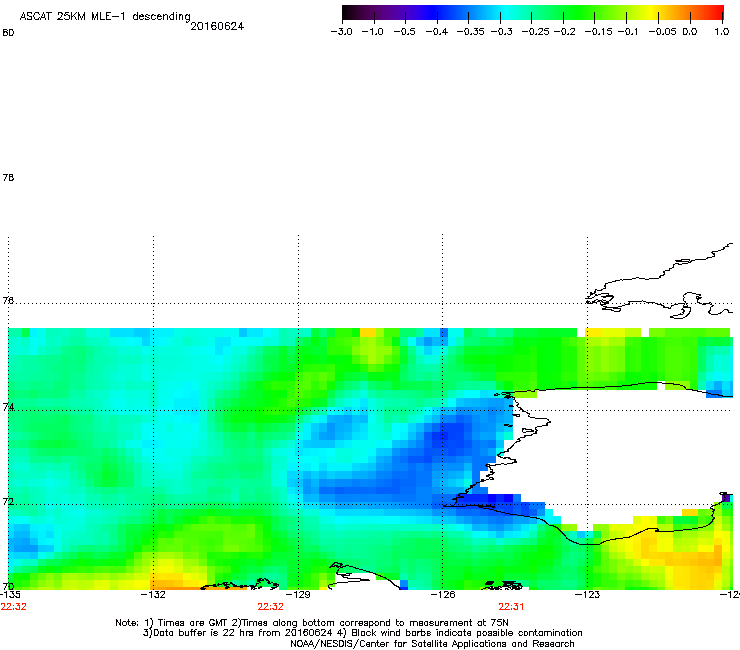The image size is (740, 650).
Task: Click the -129 longitude axis label
Action: coord(298,594)
